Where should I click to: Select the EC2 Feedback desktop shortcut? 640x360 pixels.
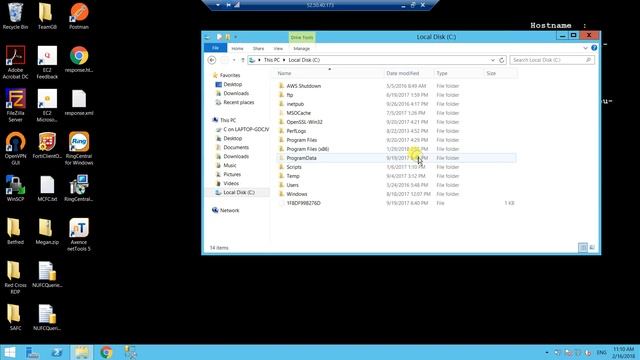47,62
